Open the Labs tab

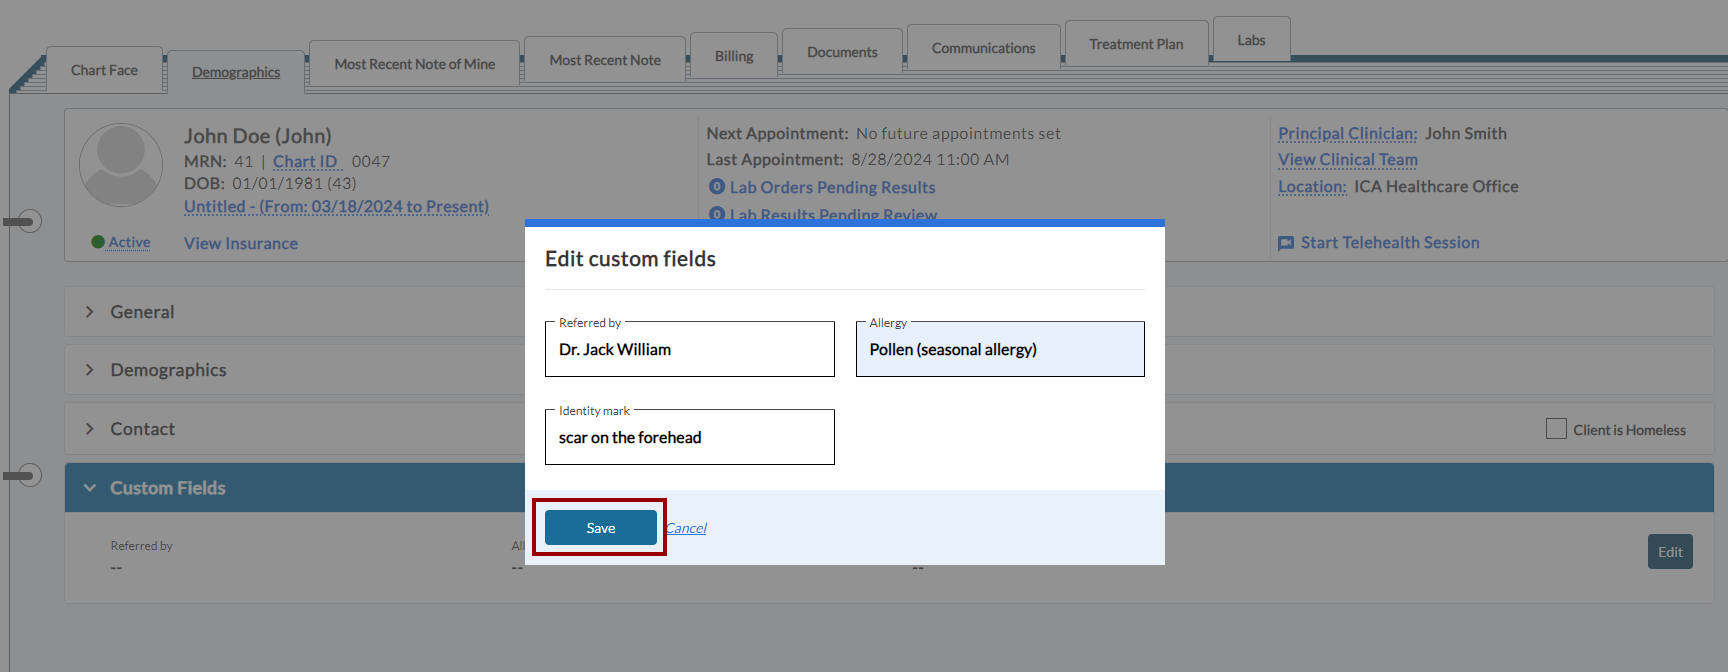pos(1251,40)
